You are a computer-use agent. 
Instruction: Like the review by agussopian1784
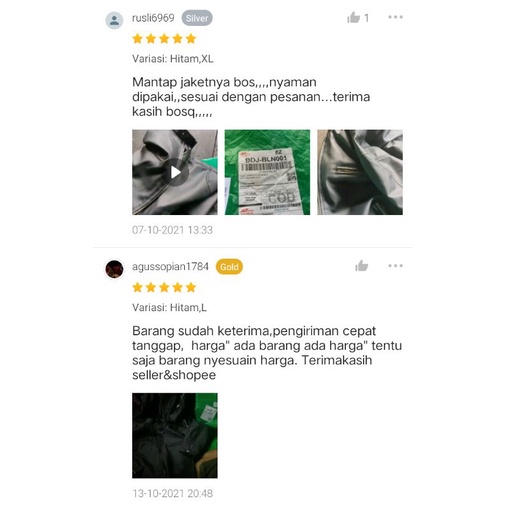[x=362, y=266]
